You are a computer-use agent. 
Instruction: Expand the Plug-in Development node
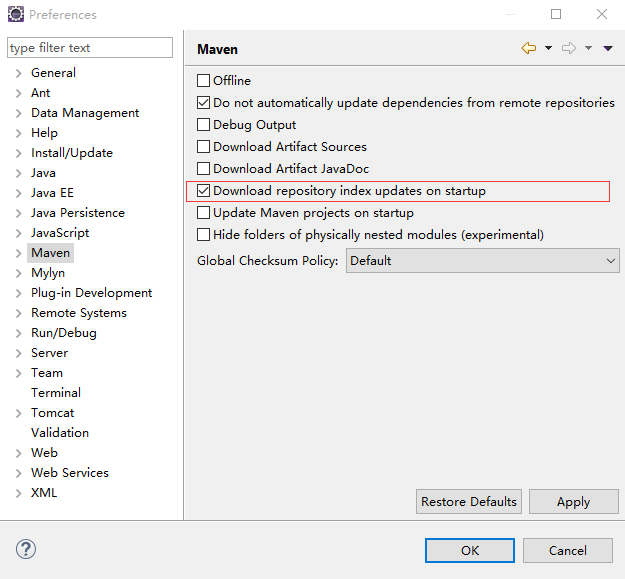pos(18,293)
